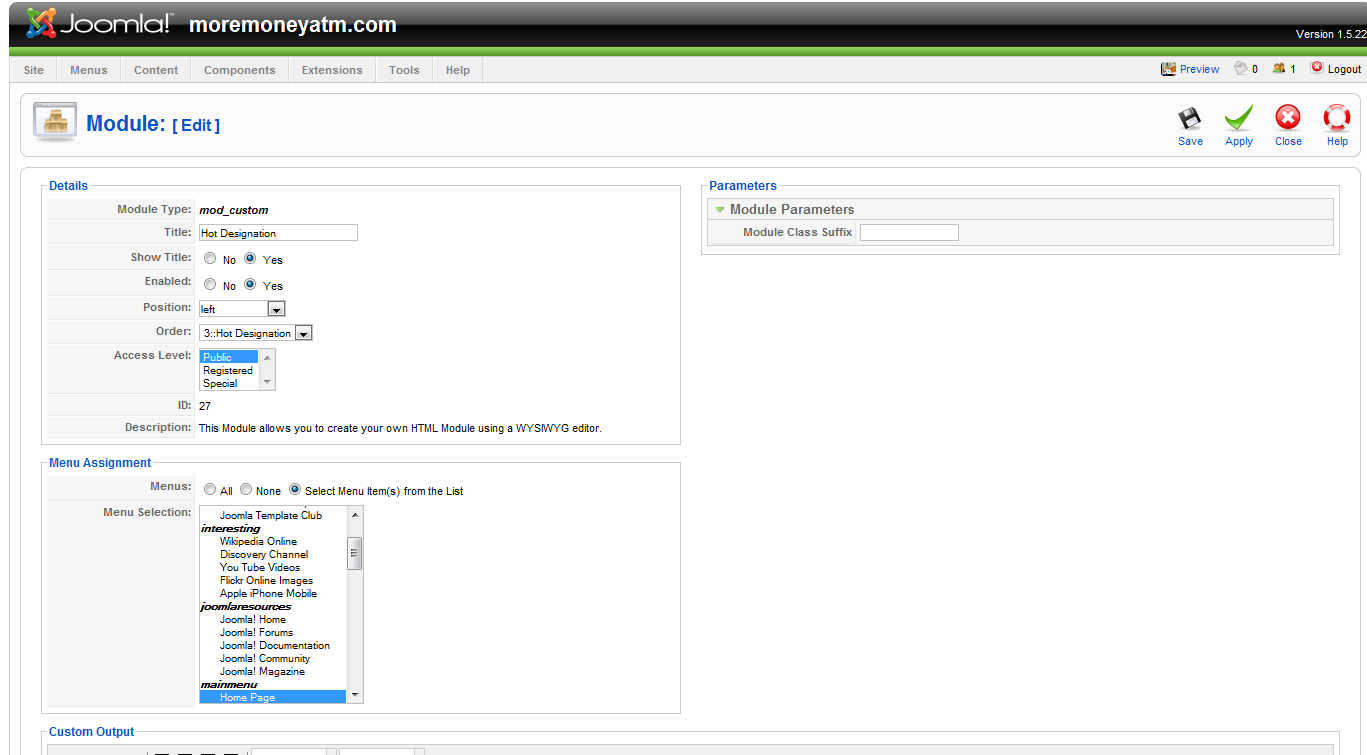Open the Position dropdown showing left

tap(242, 309)
